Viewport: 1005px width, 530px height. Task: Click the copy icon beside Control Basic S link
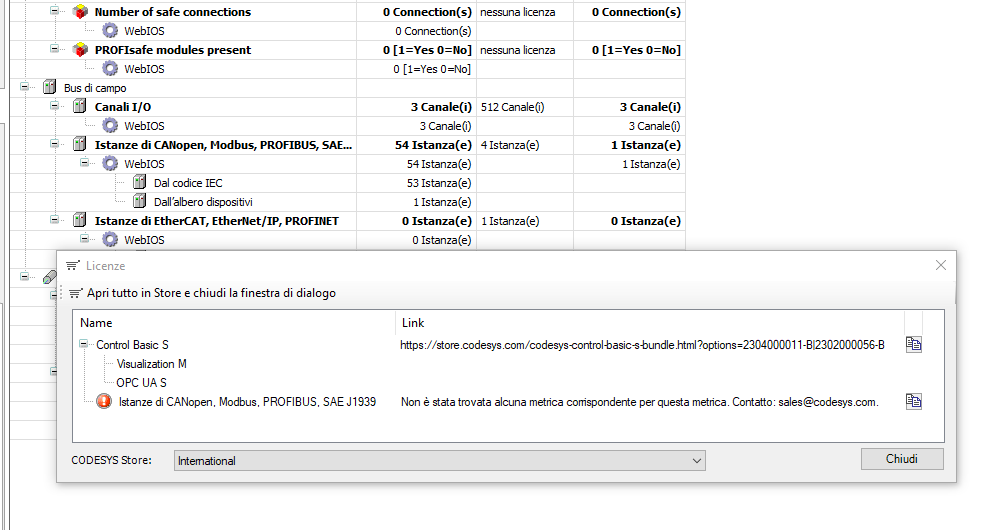click(913, 345)
